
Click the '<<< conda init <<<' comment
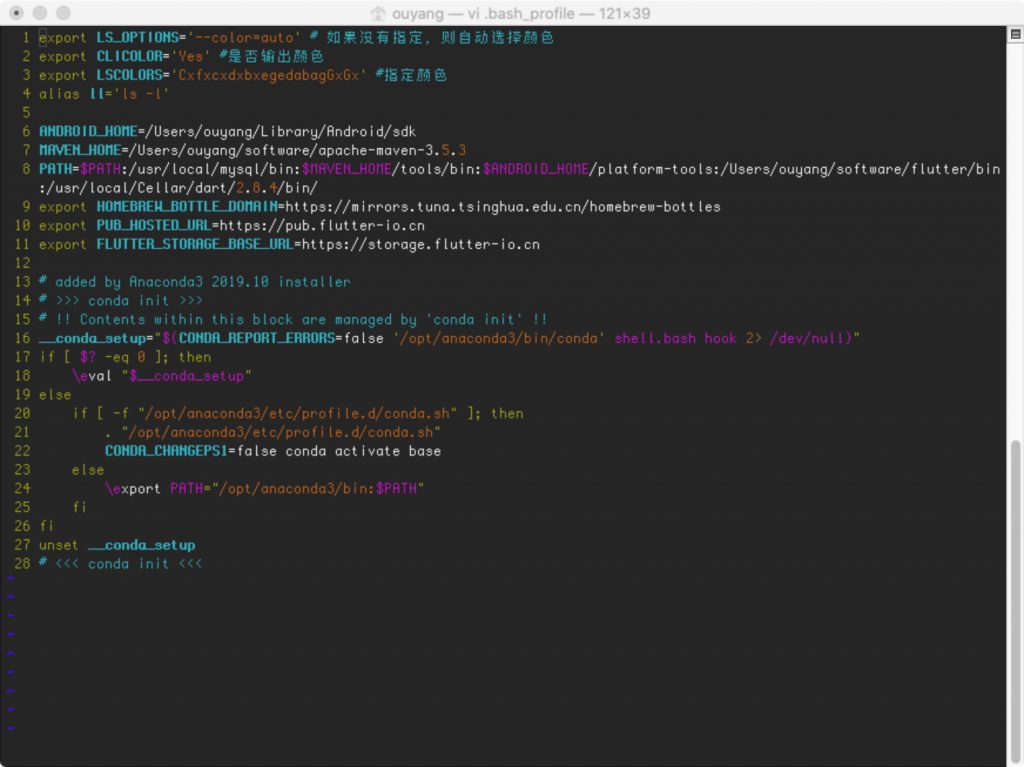tap(121, 564)
